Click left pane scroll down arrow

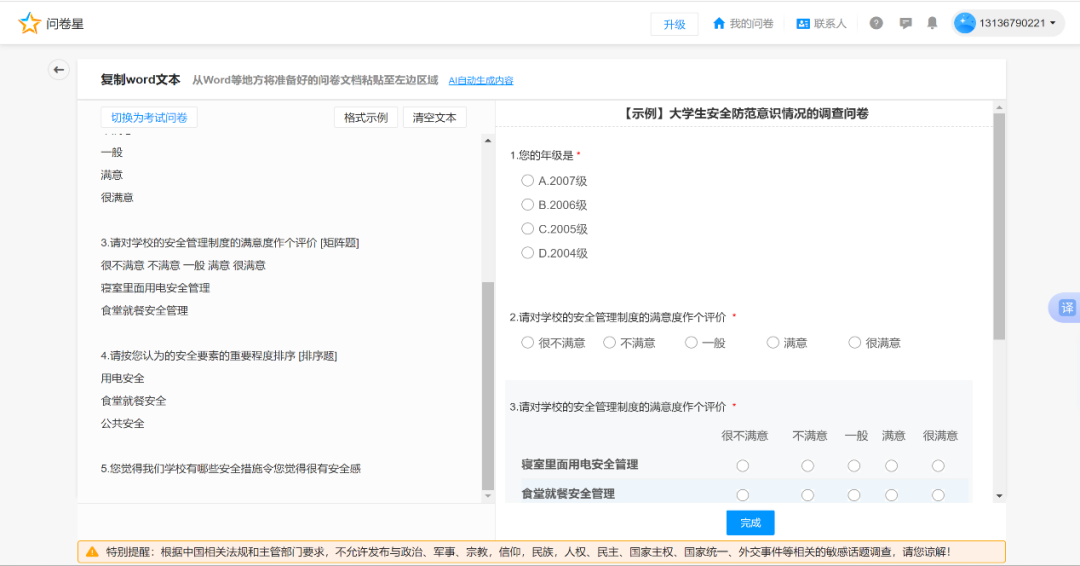[488, 496]
